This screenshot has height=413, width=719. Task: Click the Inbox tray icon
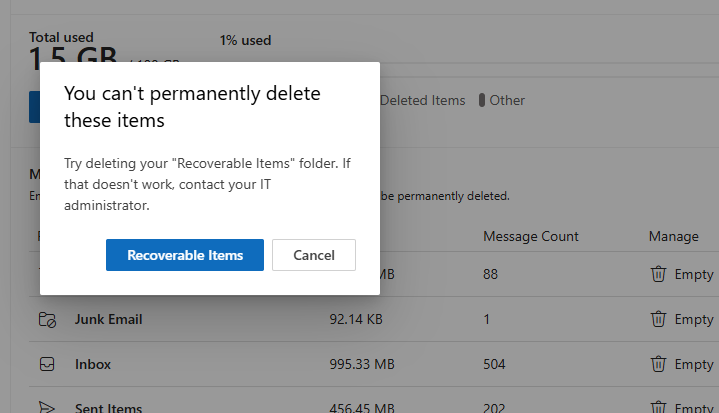click(x=47, y=365)
